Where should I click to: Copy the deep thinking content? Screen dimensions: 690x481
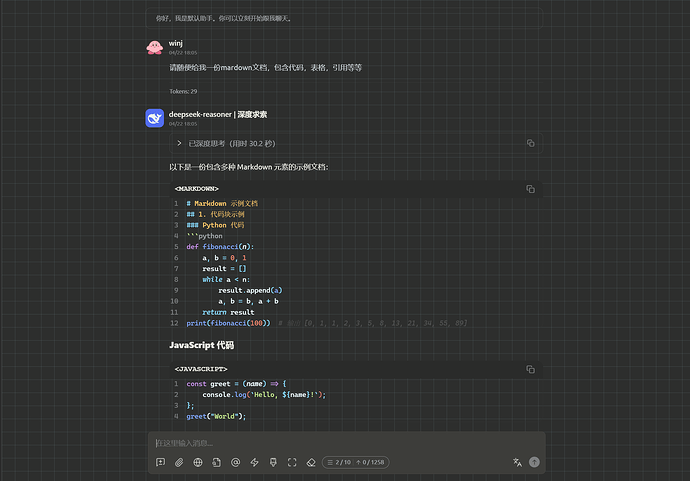coord(531,143)
